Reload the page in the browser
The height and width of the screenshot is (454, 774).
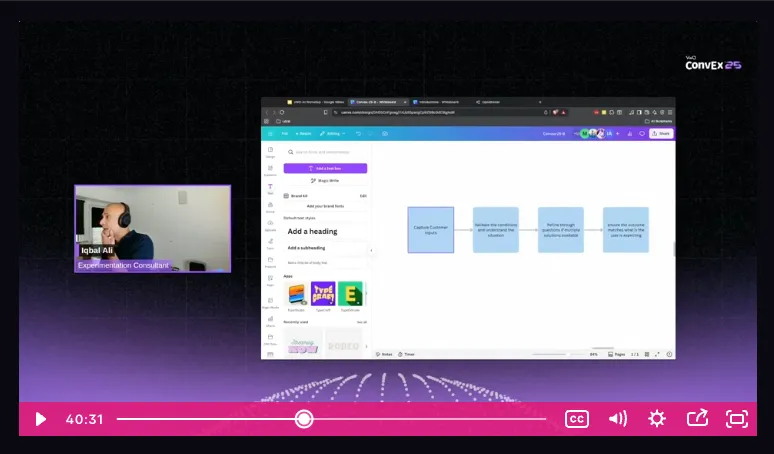click(282, 113)
